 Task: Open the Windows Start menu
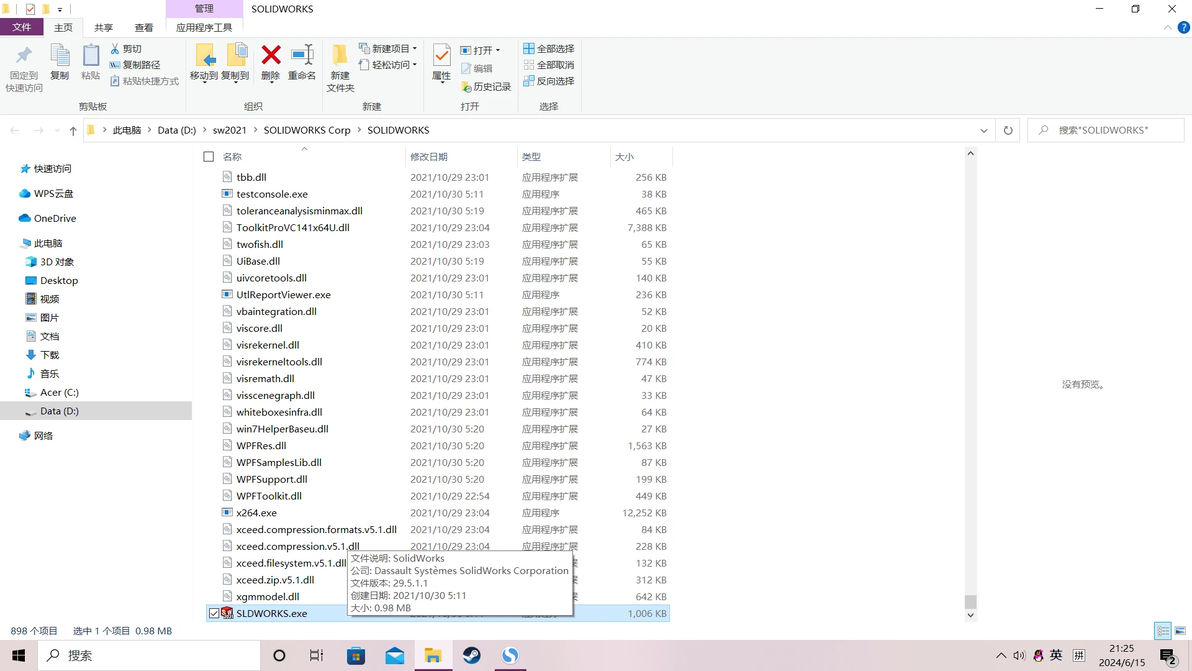(18, 655)
